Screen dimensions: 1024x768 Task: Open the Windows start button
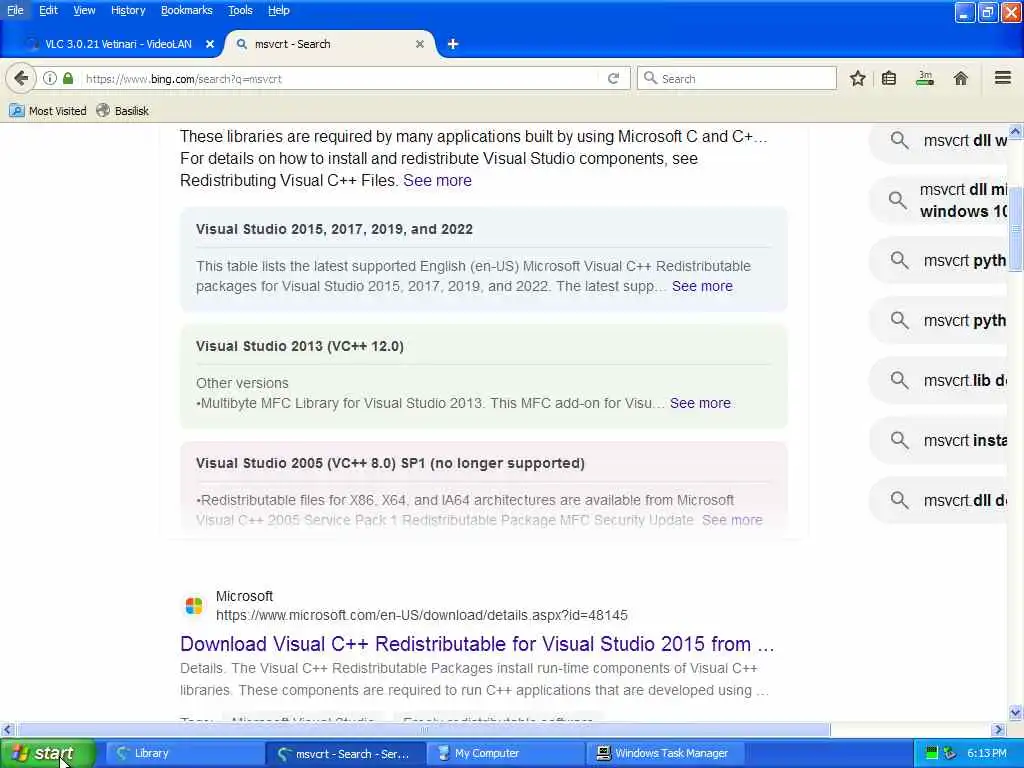tap(47, 753)
